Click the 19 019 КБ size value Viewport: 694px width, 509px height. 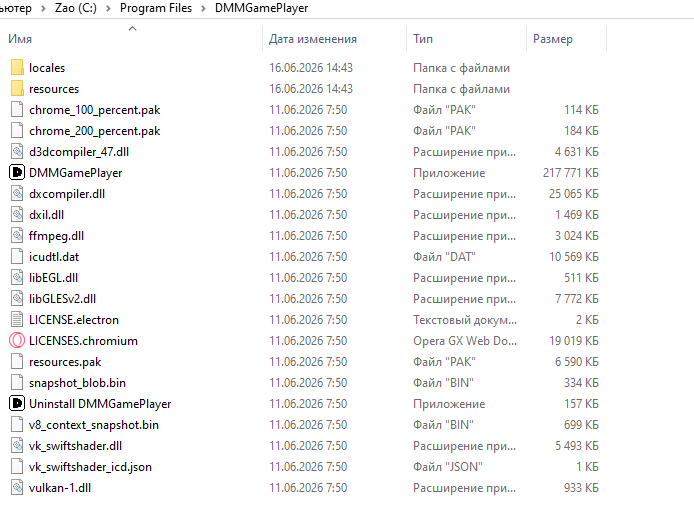(x=574, y=341)
